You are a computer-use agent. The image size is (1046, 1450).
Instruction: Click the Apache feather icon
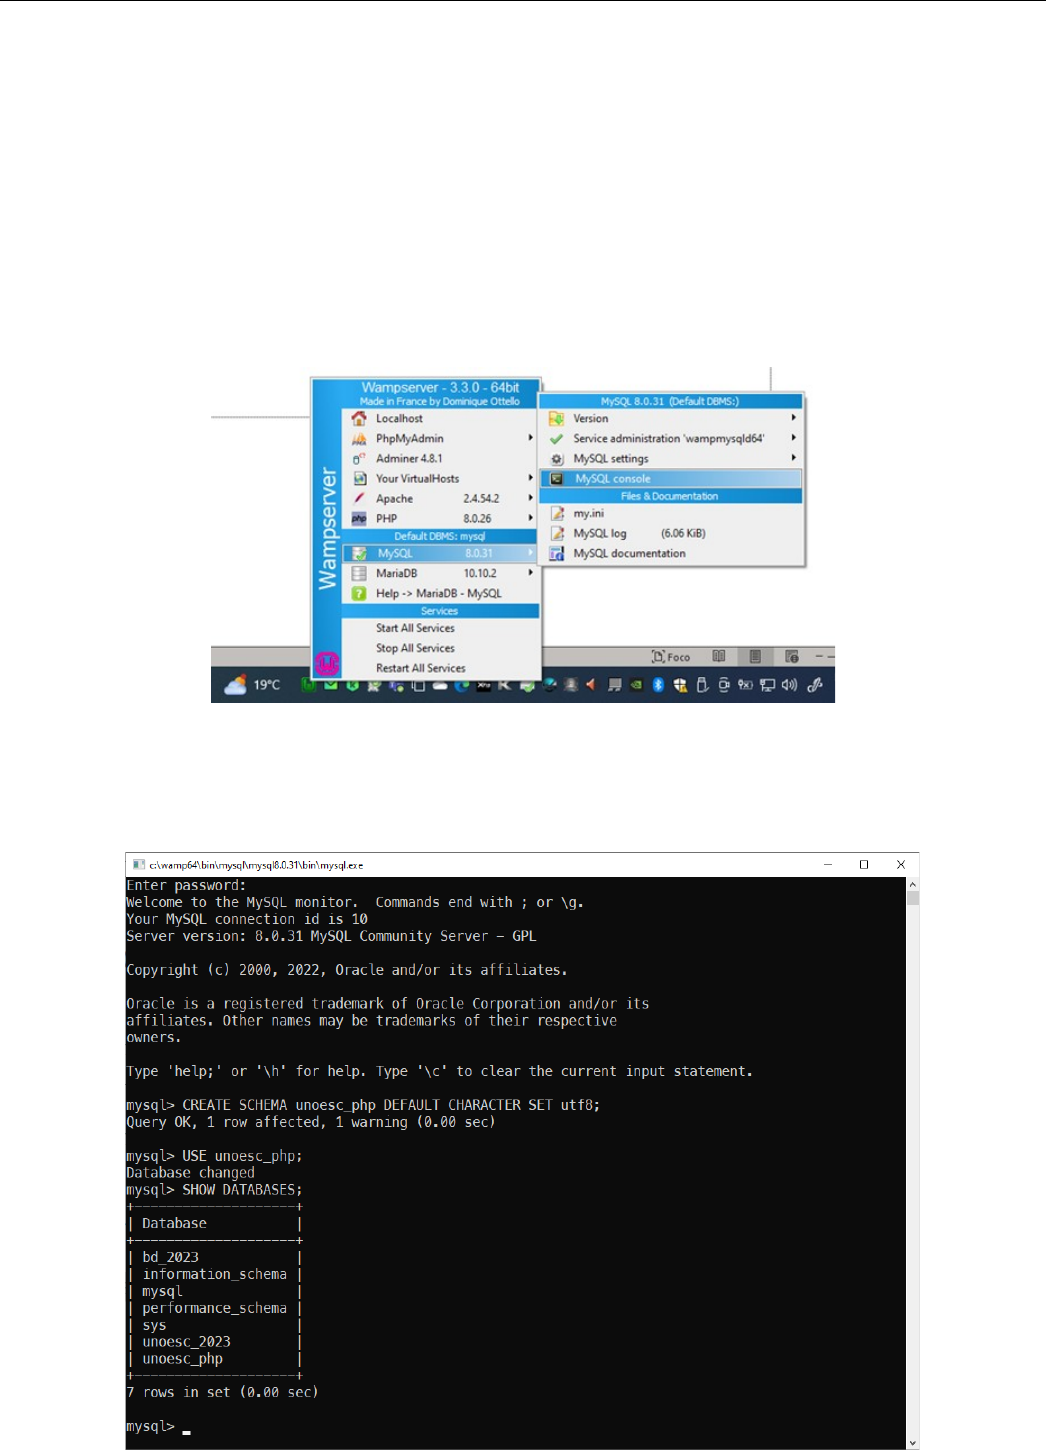click(x=359, y=498)
